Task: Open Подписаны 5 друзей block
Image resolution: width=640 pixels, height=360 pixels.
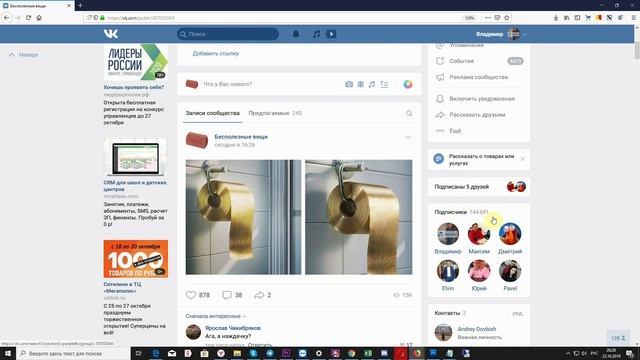Action: (x=479, y=187)
